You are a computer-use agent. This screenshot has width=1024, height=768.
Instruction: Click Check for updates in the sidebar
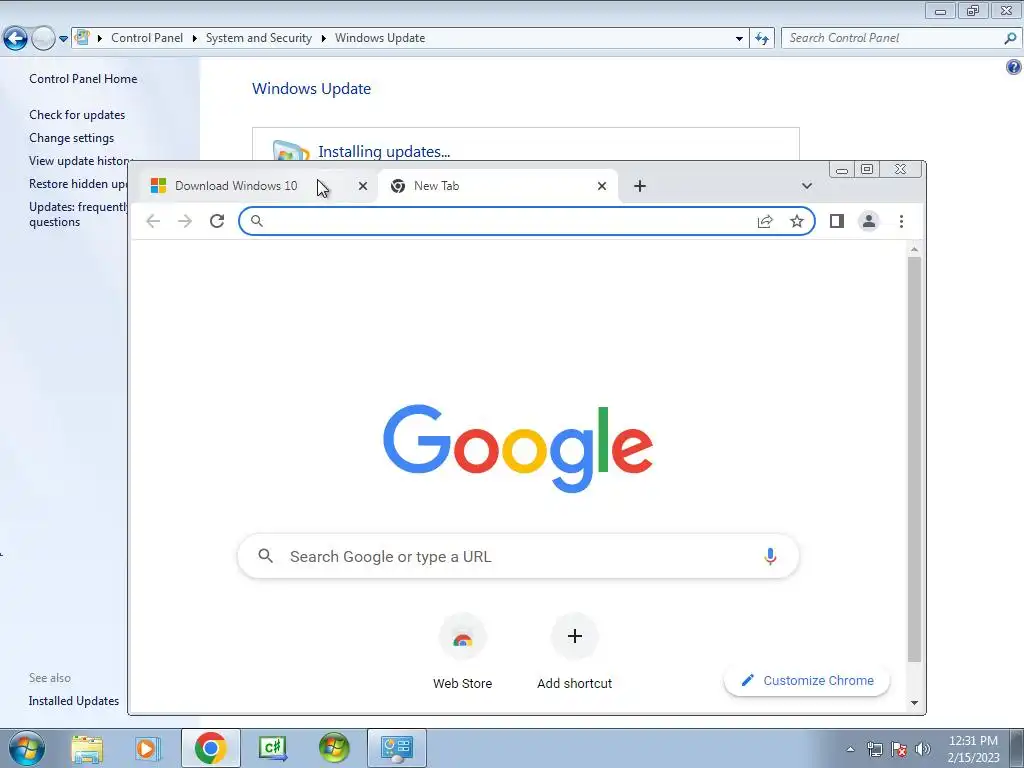(x=77, y=115)
